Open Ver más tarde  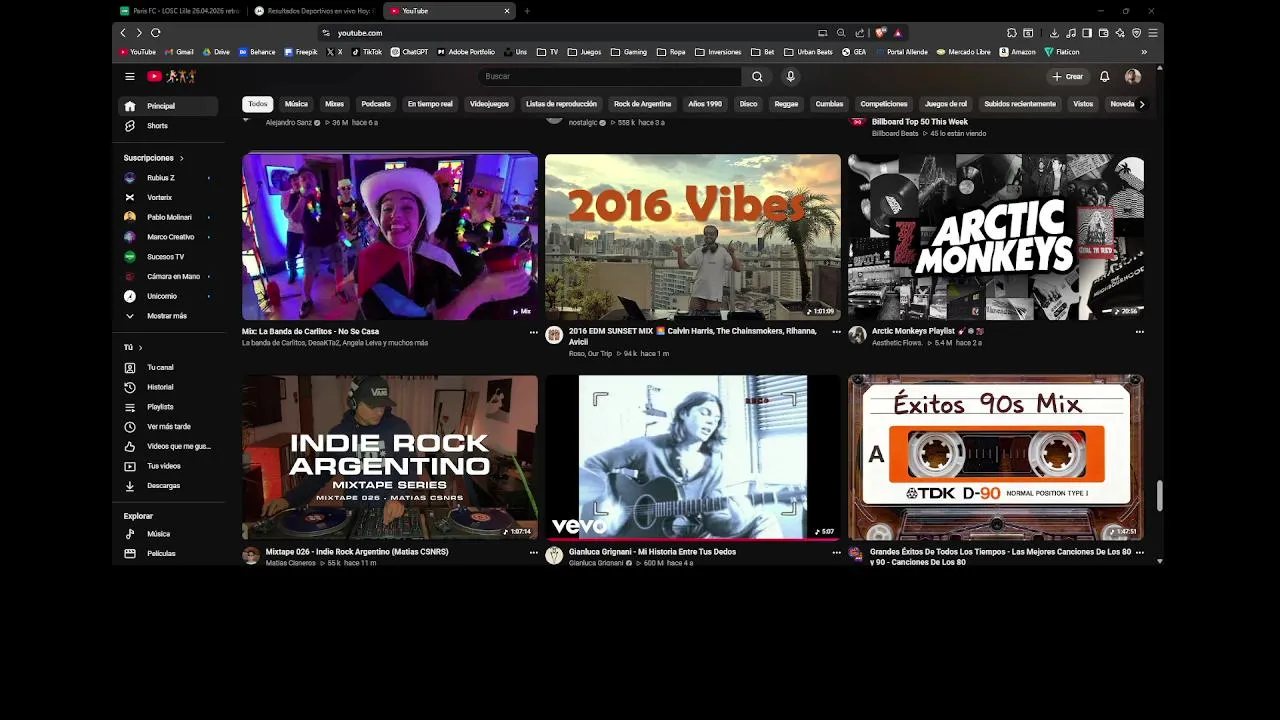pos(168,427)
